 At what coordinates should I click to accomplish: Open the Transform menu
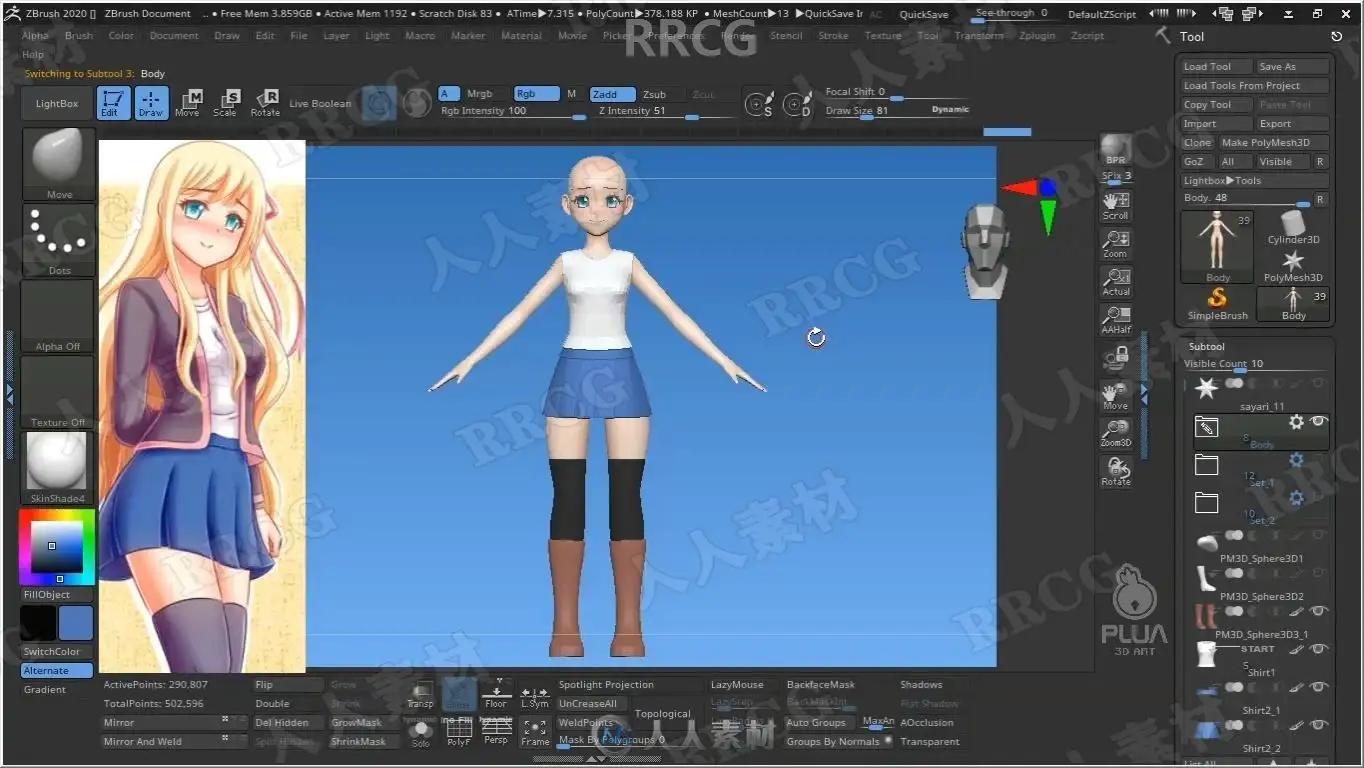(x=978, y=36)
